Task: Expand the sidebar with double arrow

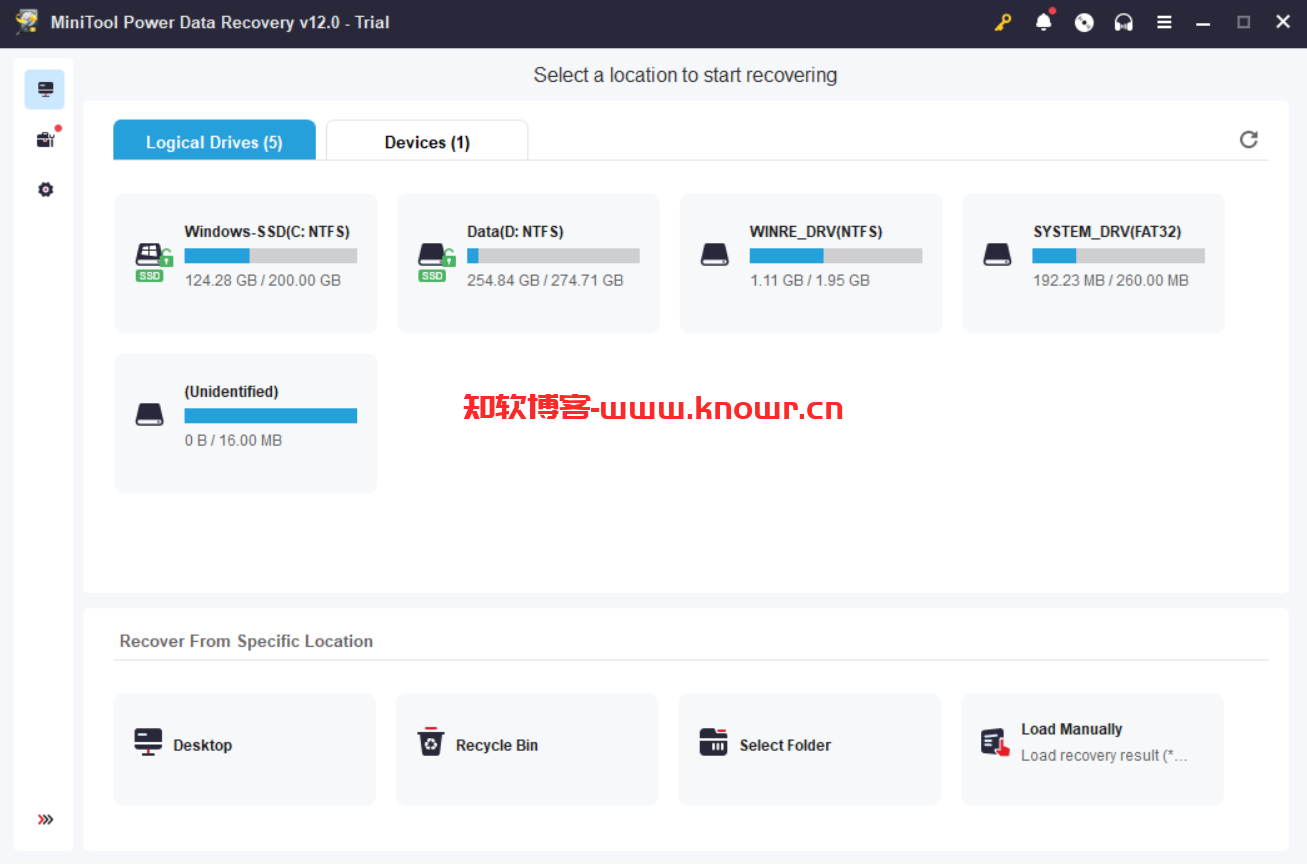Action: click(x=45, y=820)
